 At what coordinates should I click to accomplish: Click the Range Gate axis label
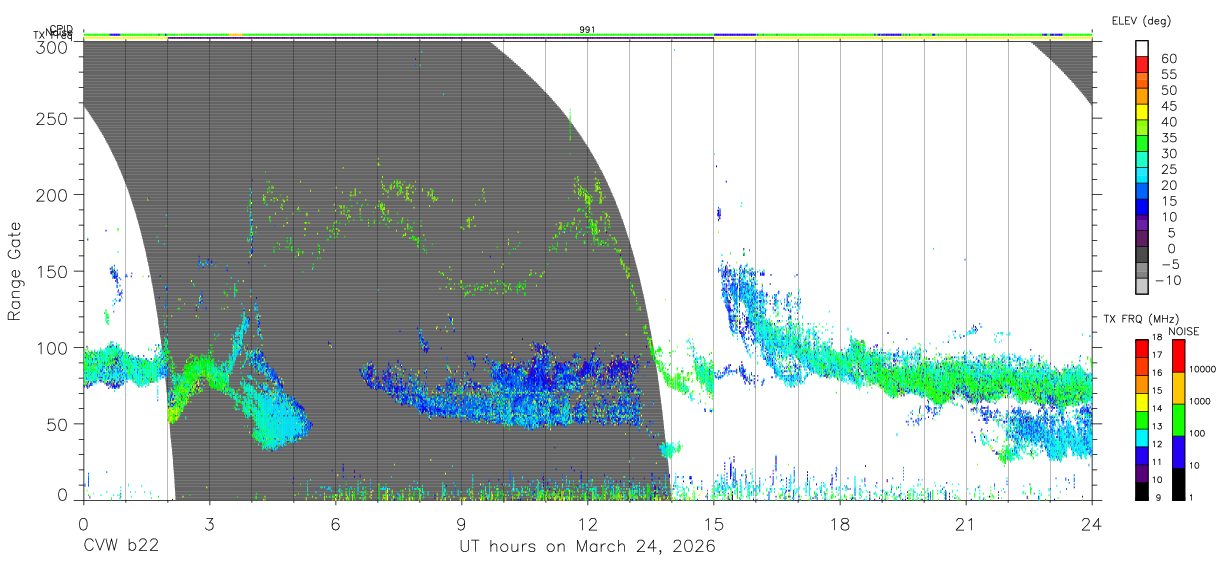[15, 271]
